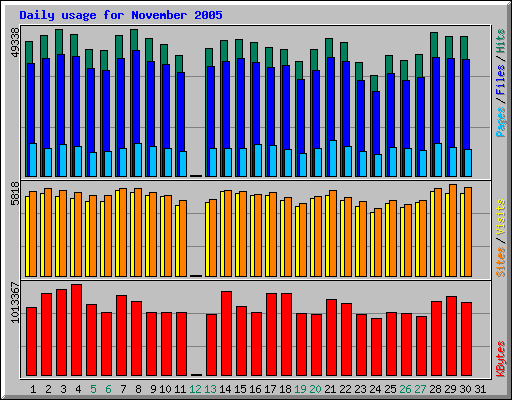
Task: Click the red KBytes bar for day 14
Action: coord(226,334)
